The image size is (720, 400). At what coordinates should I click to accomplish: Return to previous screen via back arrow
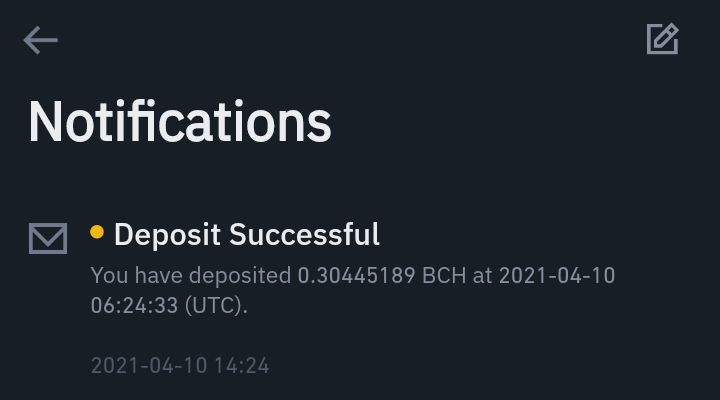pos(40,40)
